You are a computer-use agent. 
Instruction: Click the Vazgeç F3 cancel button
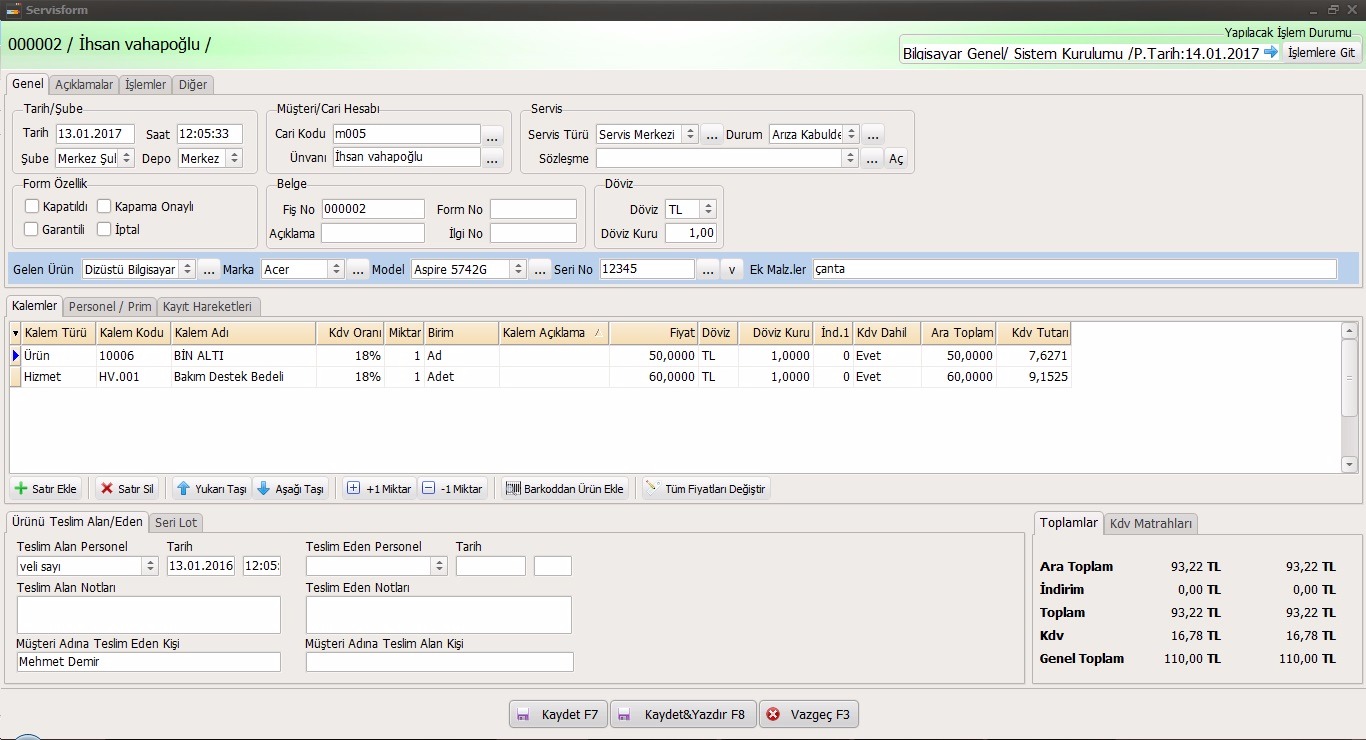tap(809, 714)
